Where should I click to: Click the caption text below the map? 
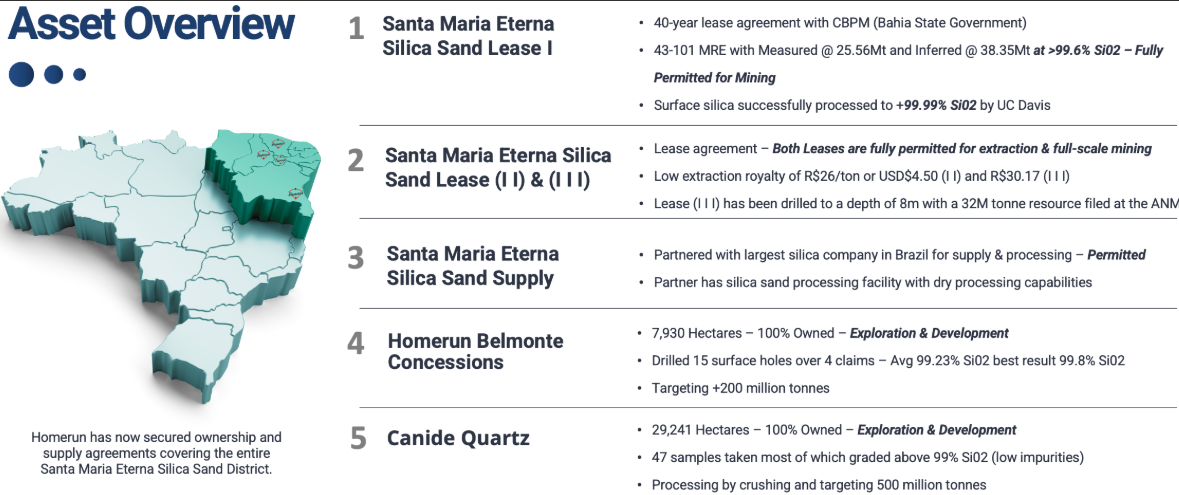(x=156, y=453)
